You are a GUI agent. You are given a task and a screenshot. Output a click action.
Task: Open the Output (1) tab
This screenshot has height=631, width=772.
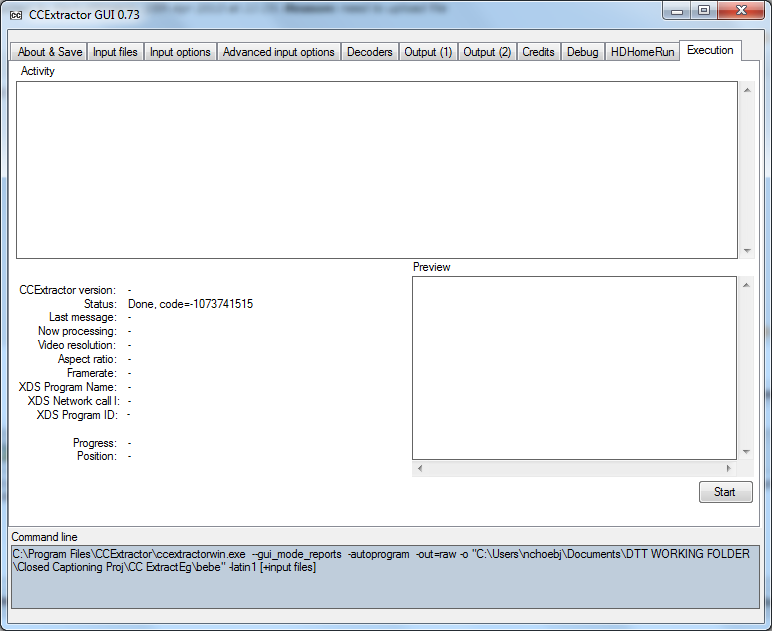click(x=428, y=52)
